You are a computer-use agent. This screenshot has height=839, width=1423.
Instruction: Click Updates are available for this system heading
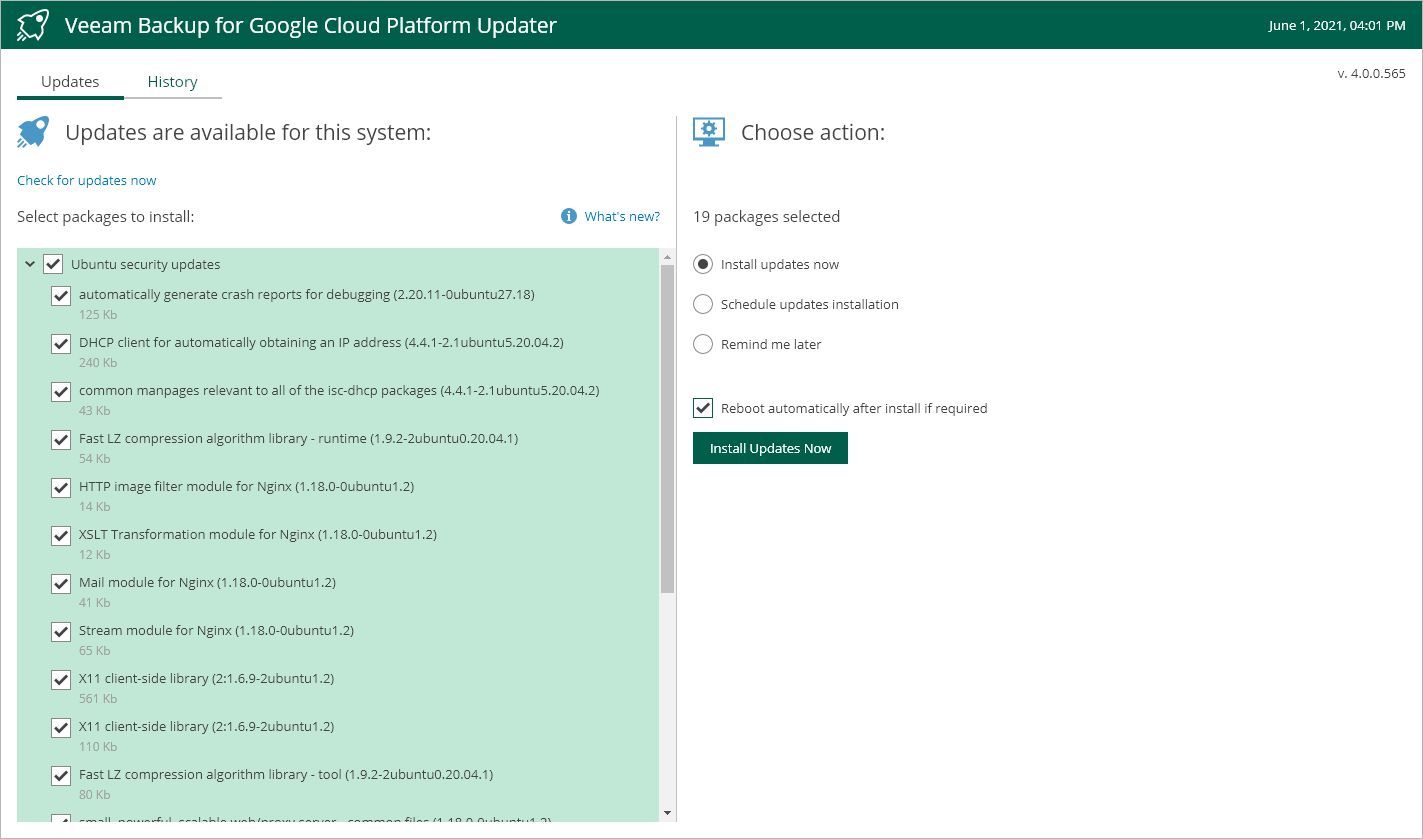tap(248, 132)
